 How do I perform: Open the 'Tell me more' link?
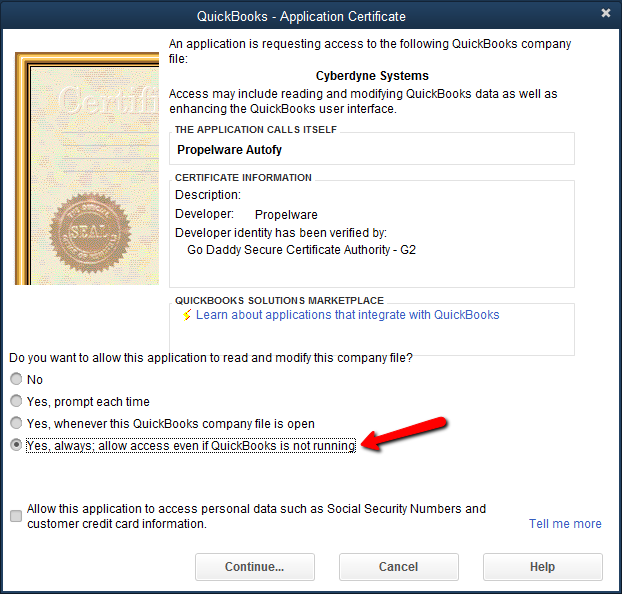565,523
